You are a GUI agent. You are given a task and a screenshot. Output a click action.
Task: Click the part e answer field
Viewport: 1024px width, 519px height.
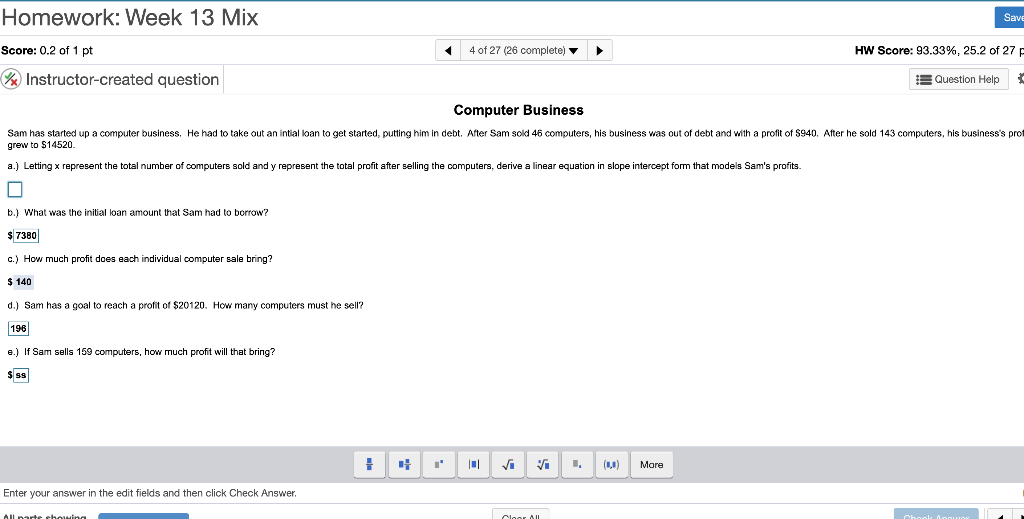pos(21,375)
